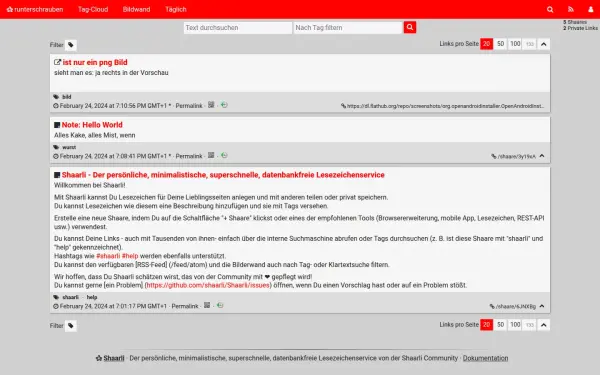Screen dimensions: 600x375
Task: Set top links per page to 100
Action: (x=515, y=44)
